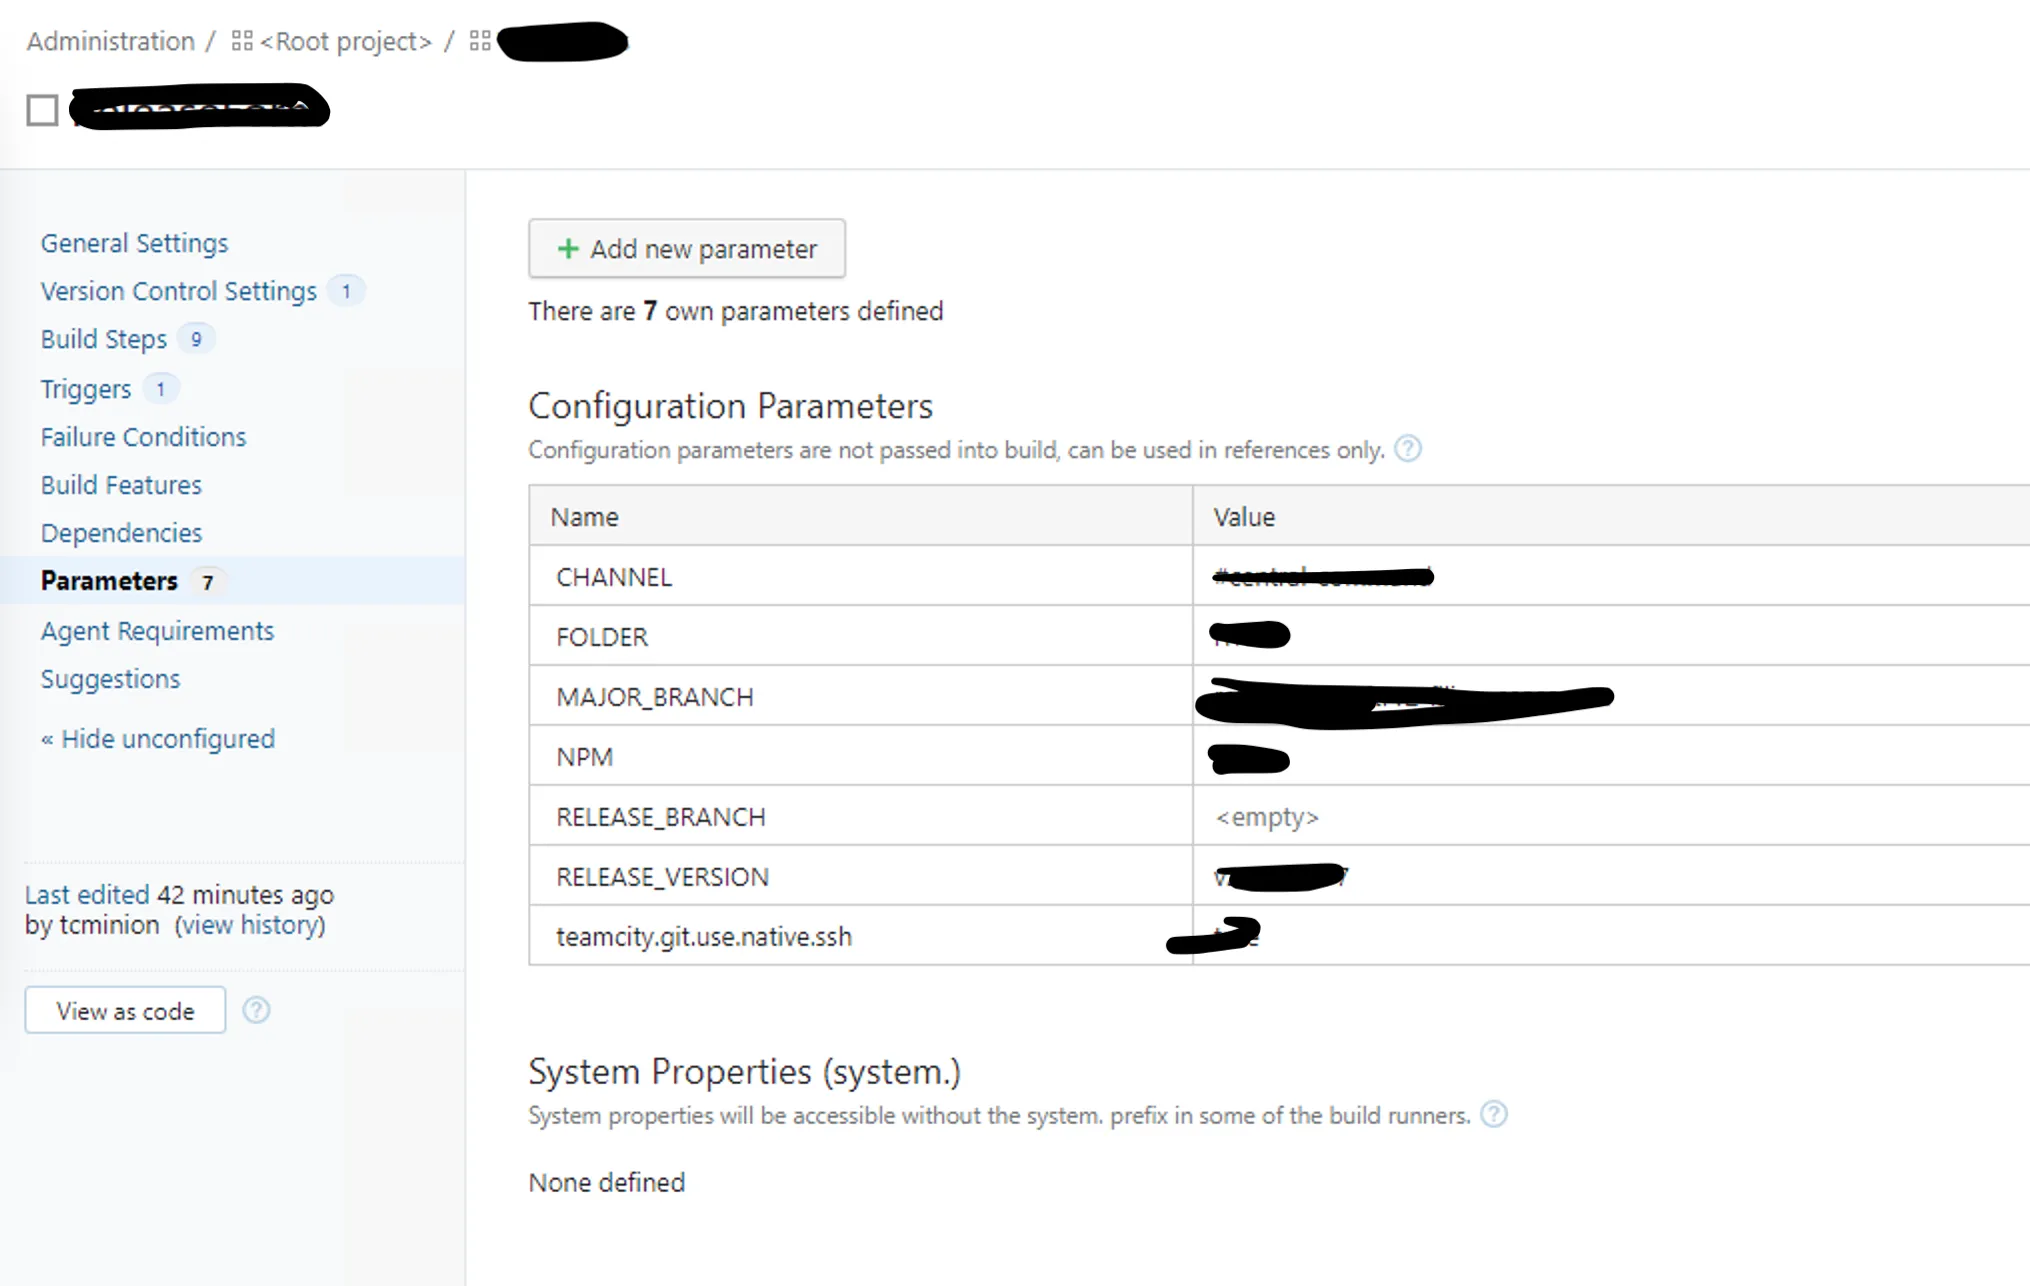The height and width of the screenshot is (1286, 2030).
Task: Open help icon for System Properties
Action: [1493, 1114]
